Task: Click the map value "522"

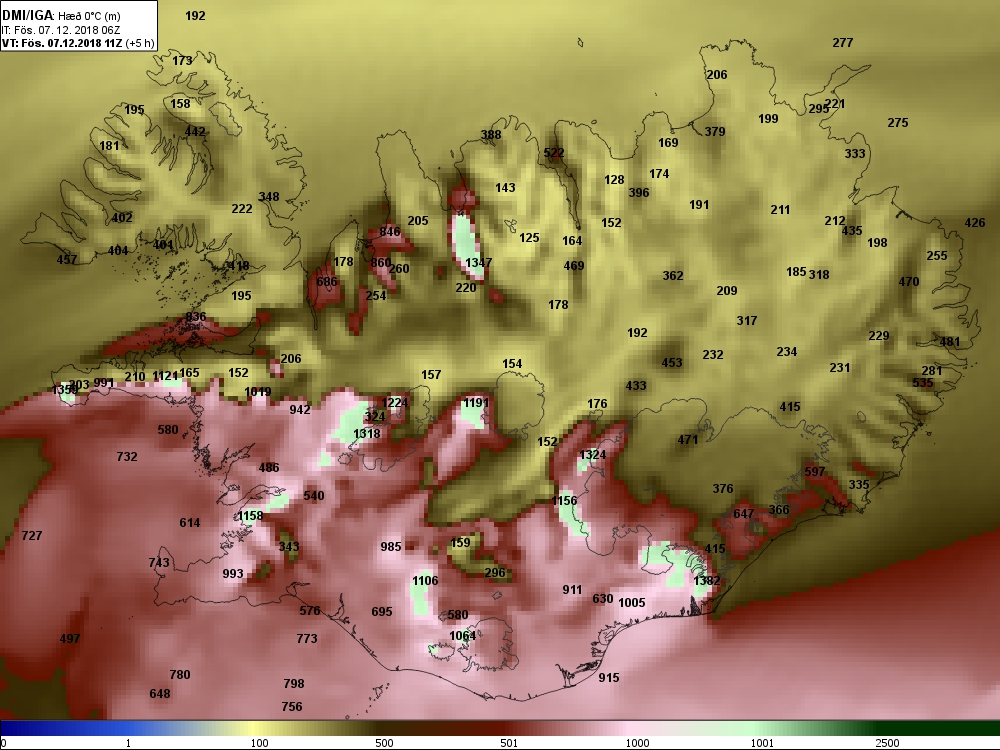Action: click(554, 152)
